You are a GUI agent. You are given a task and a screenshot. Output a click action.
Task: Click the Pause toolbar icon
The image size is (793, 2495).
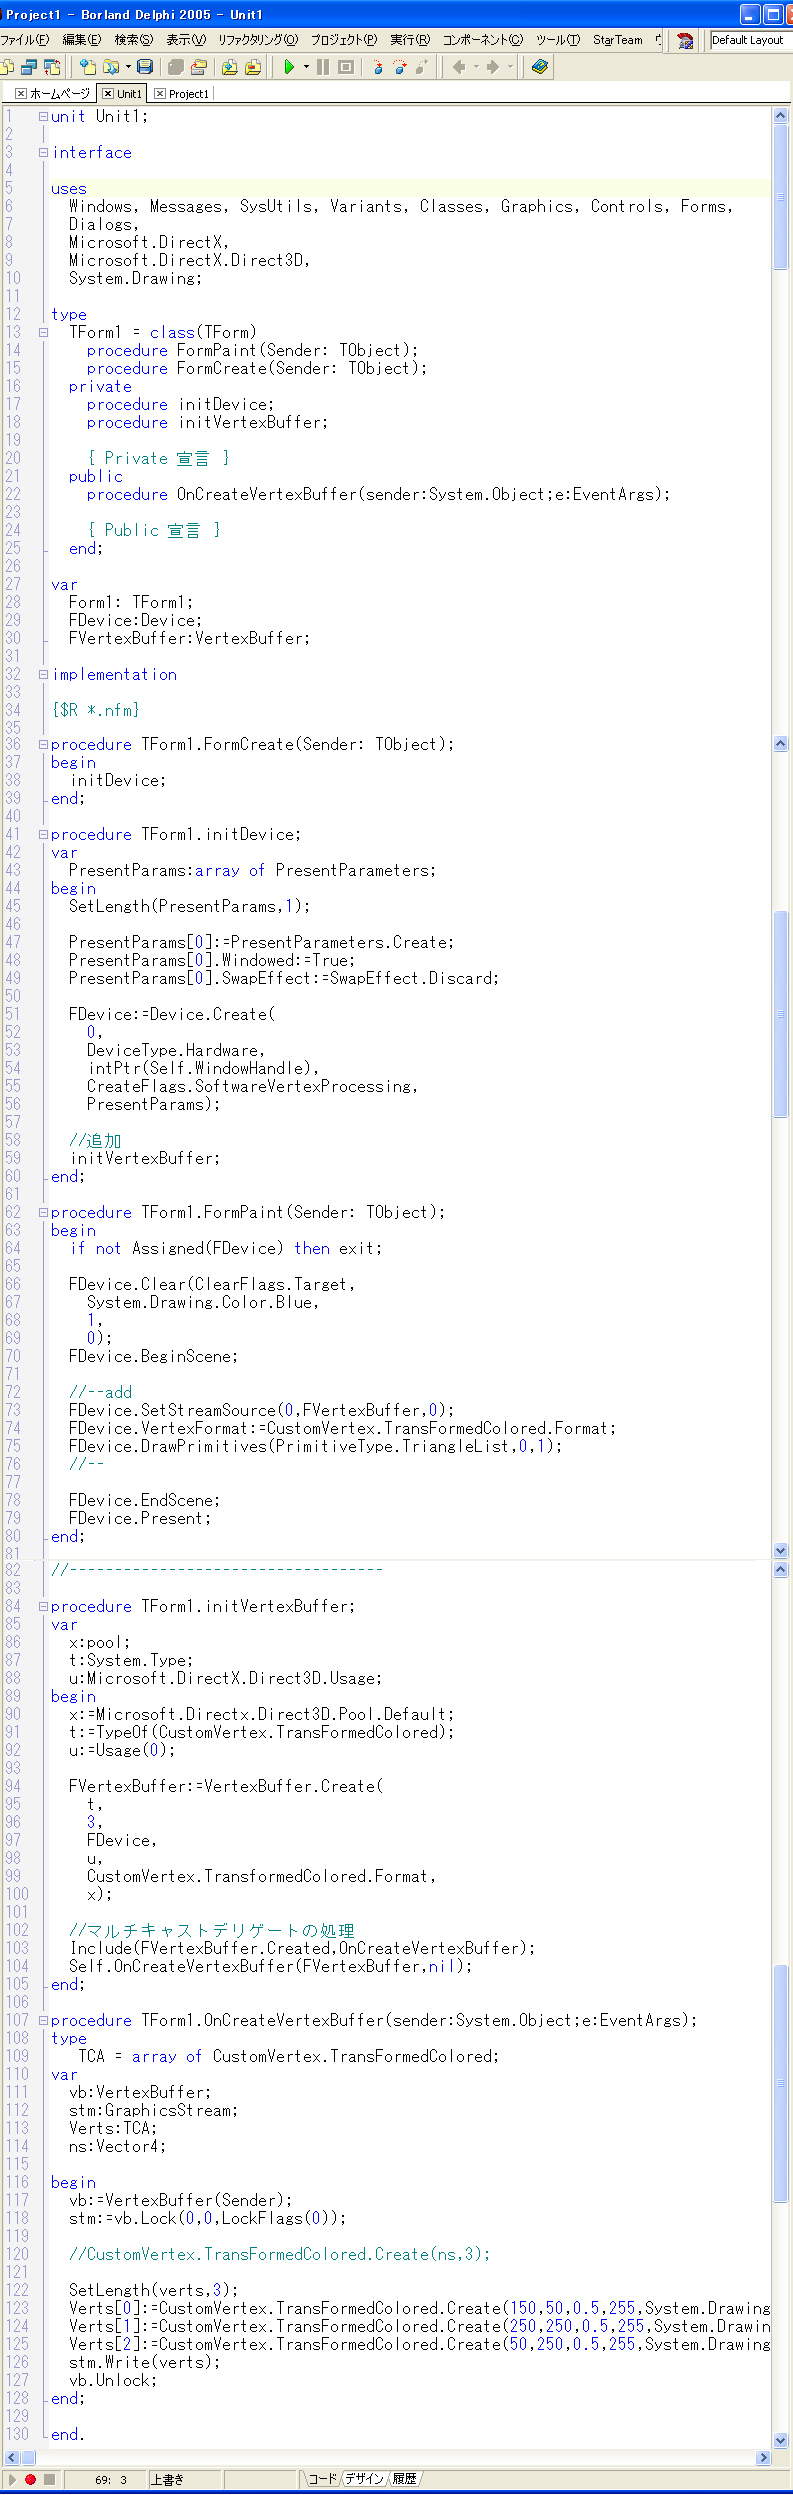(x=323, y=67)
